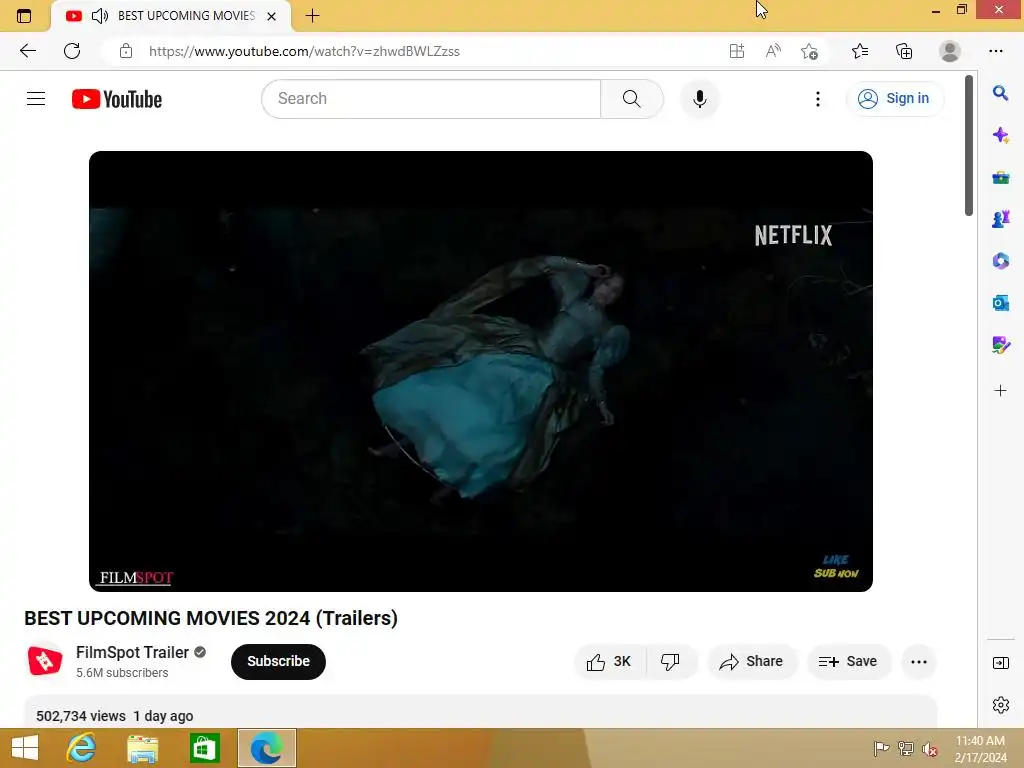
Task: Save video to a playlist
Action: (x=848, y=662)
